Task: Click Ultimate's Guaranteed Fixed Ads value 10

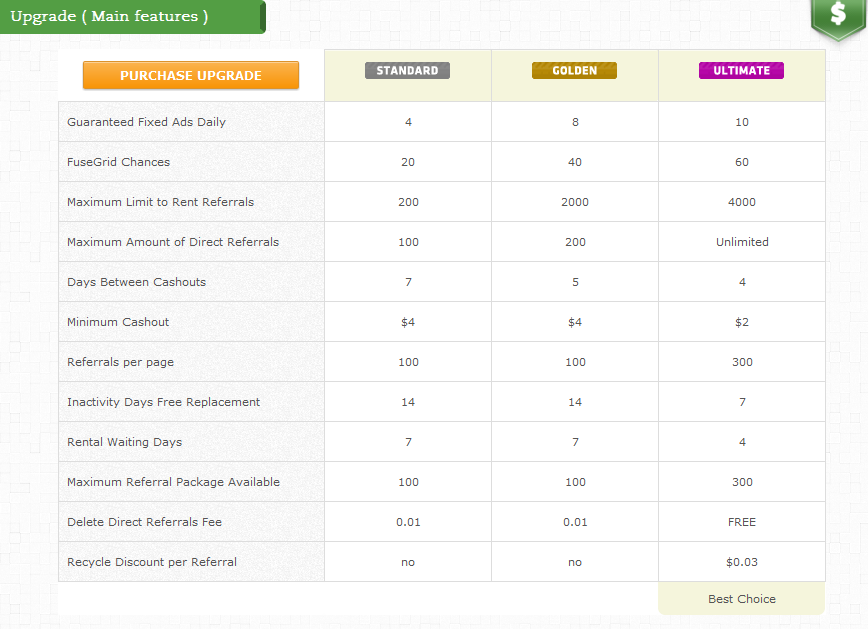Action: 742,122
